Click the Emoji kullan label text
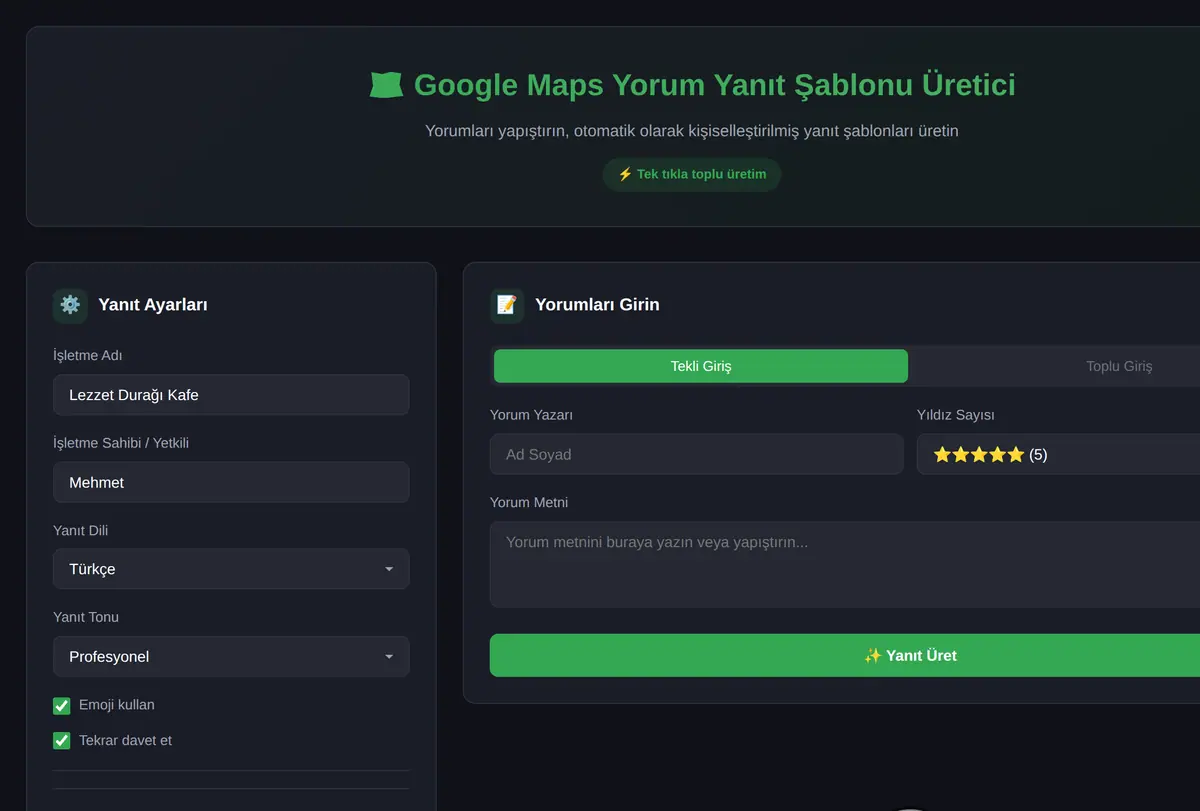This screenshot has width=1200, height=811. (117, 705)
